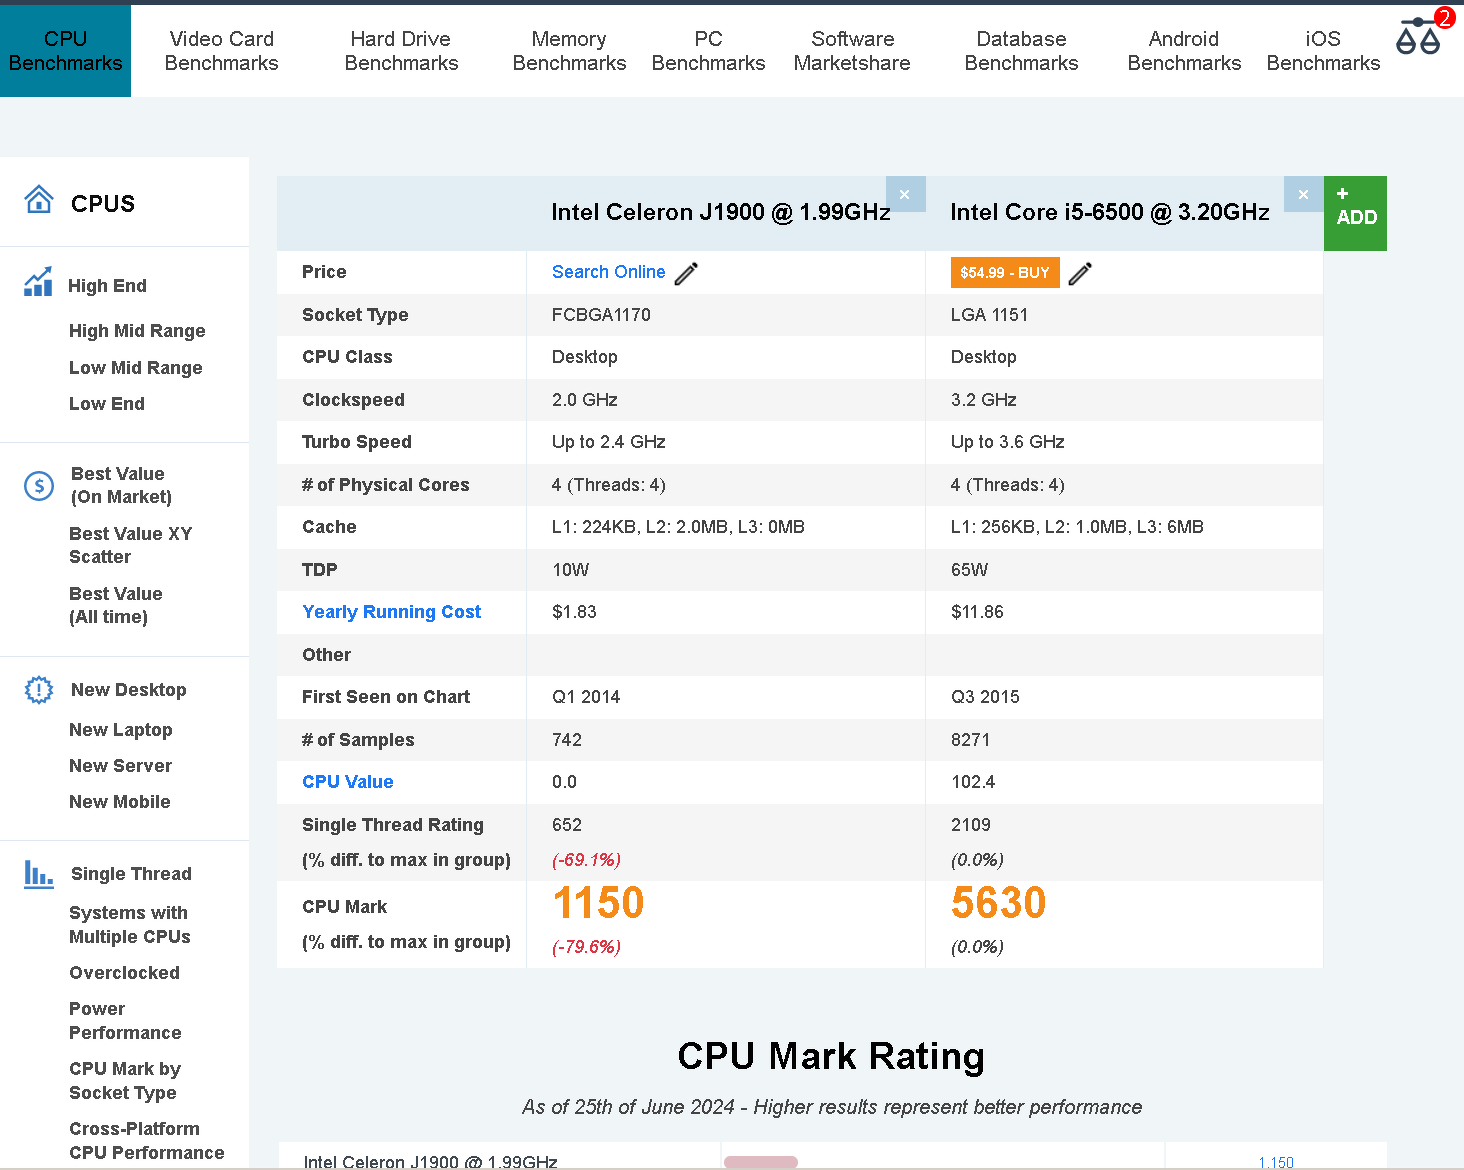Follow the CPU Value link

coord(347,782)
